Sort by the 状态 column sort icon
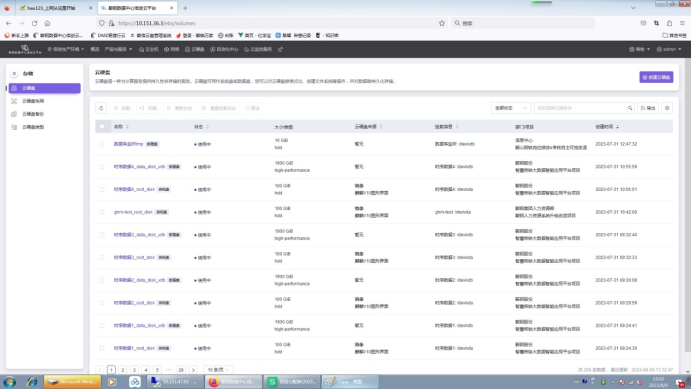 207,127
